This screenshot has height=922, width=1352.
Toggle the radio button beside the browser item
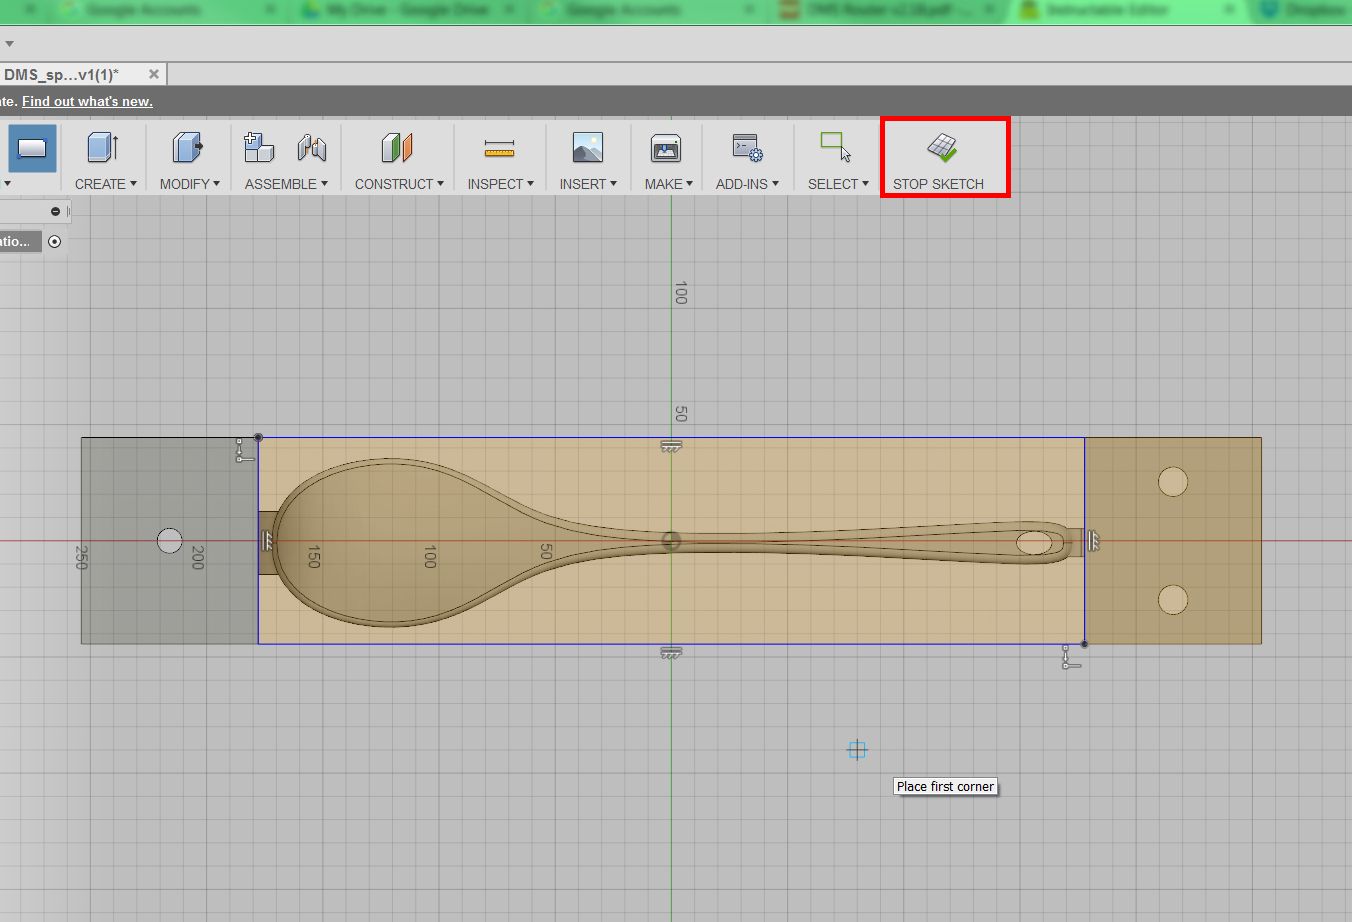click(54, 241)
